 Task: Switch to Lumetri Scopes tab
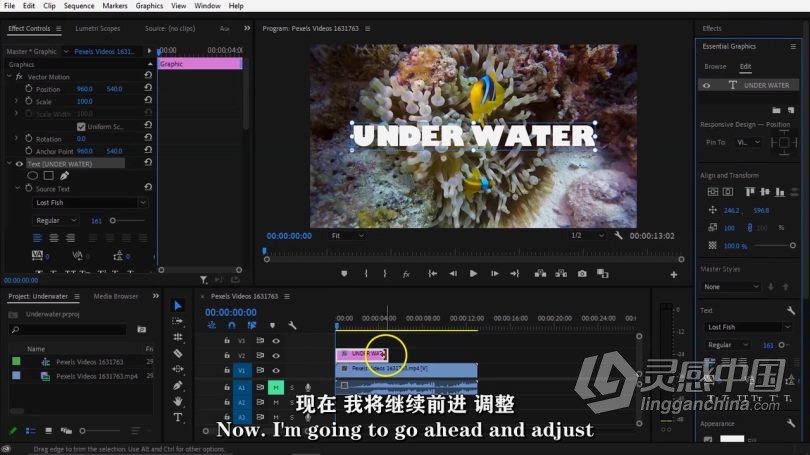pyautogui.click(x=98, y=28)
